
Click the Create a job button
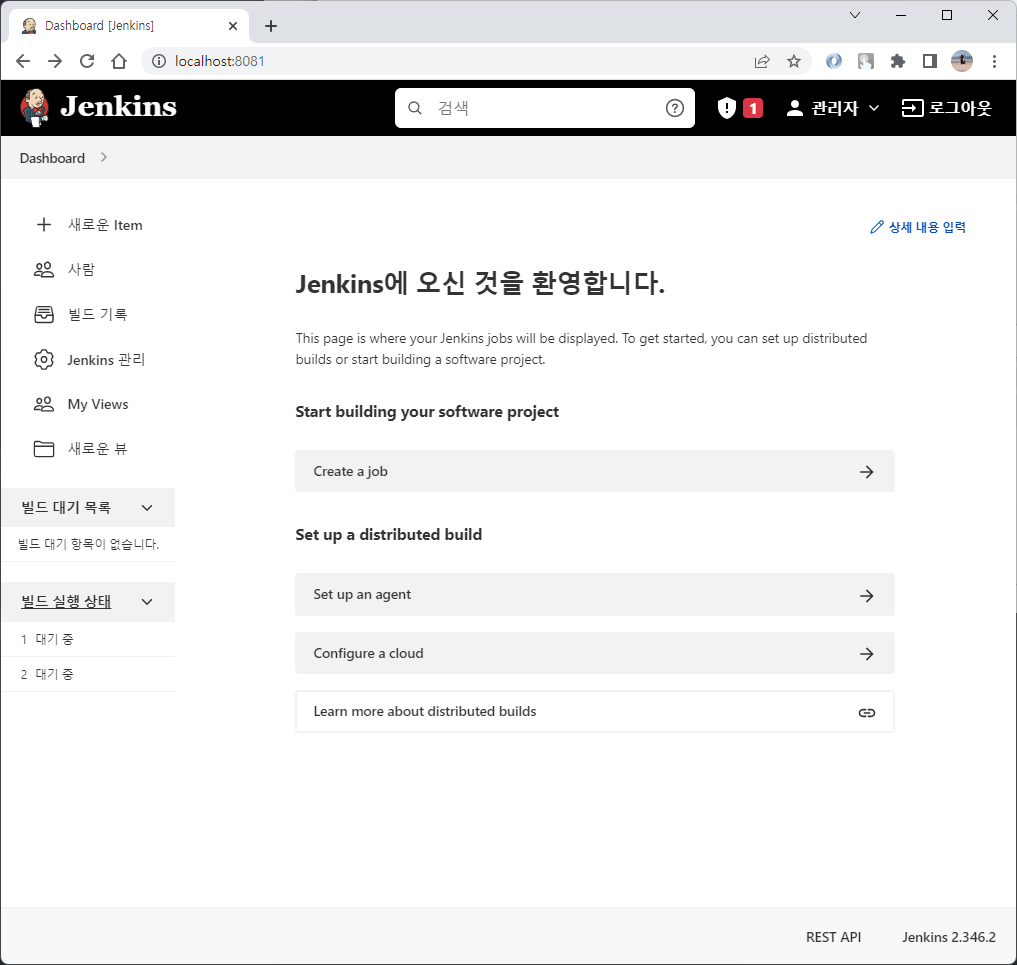click(595, 471)
